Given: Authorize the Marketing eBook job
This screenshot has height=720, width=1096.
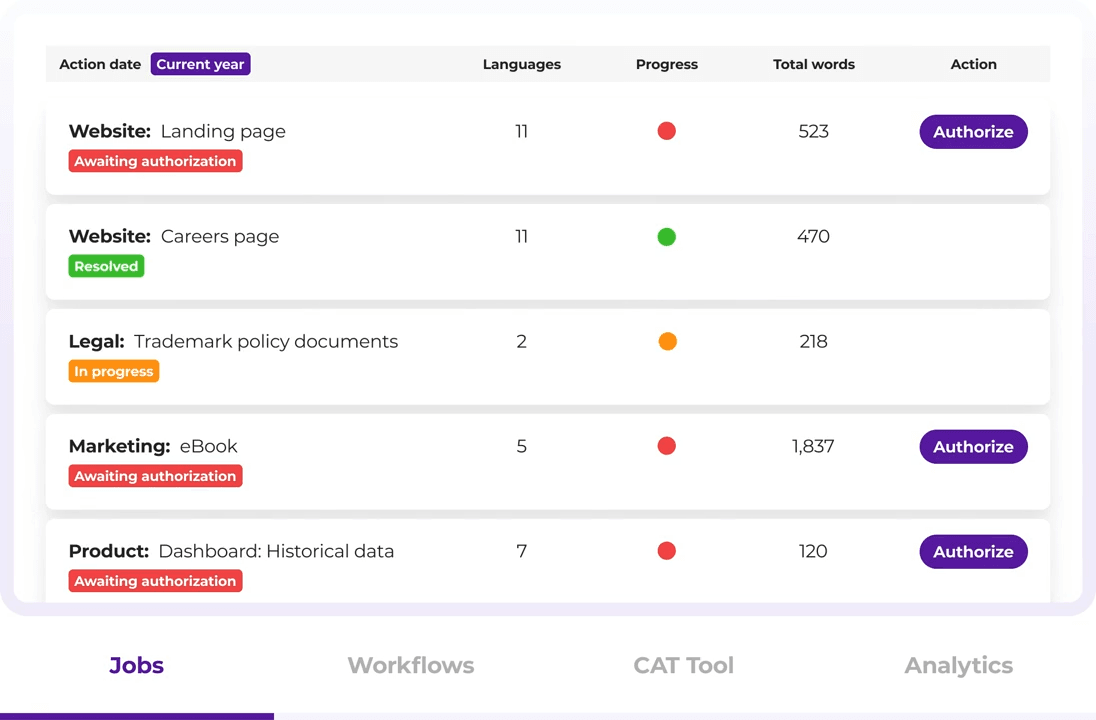Looking at the screenshot, I should (x=973, y=447).
